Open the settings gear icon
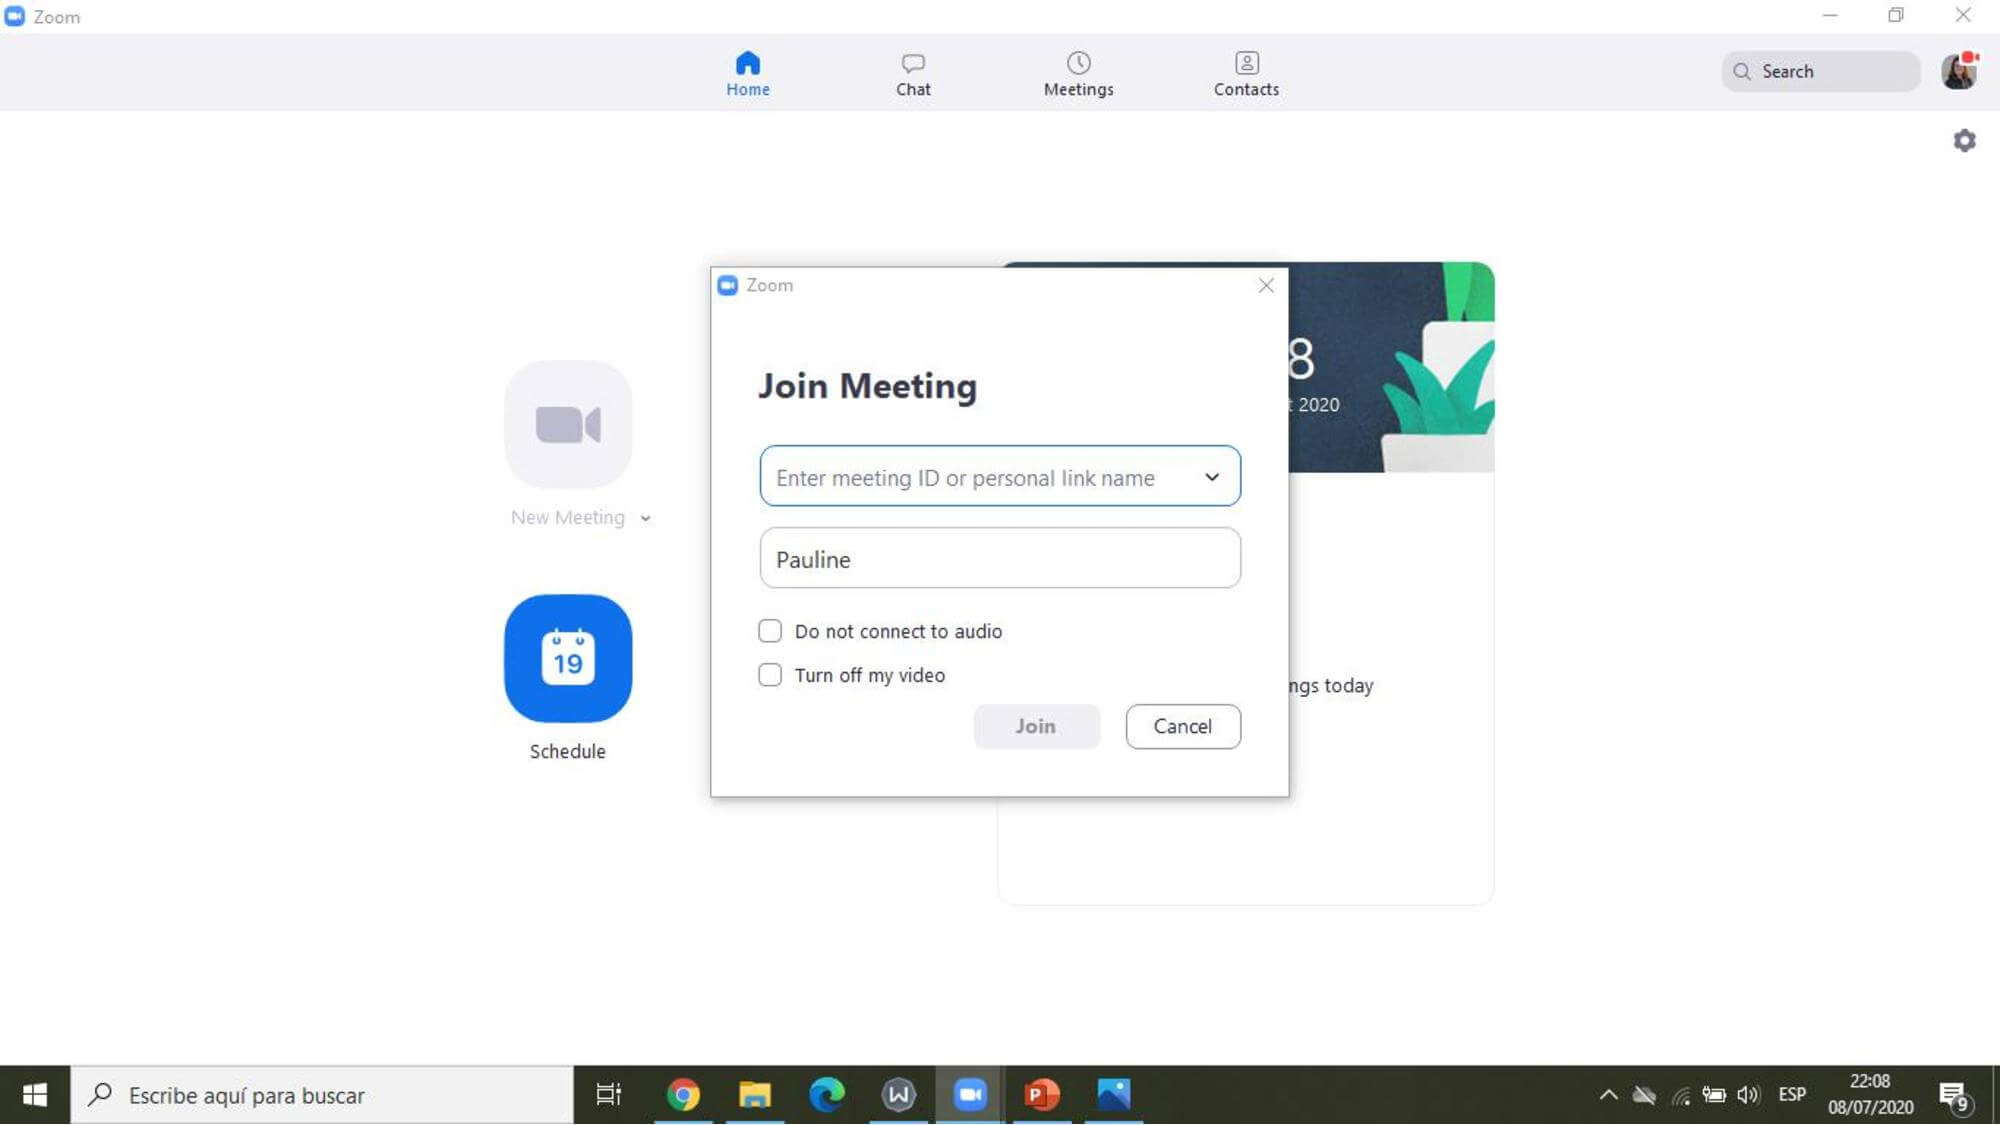Viewport: 2000px width, 1125px height. (x=1964, y=141)
